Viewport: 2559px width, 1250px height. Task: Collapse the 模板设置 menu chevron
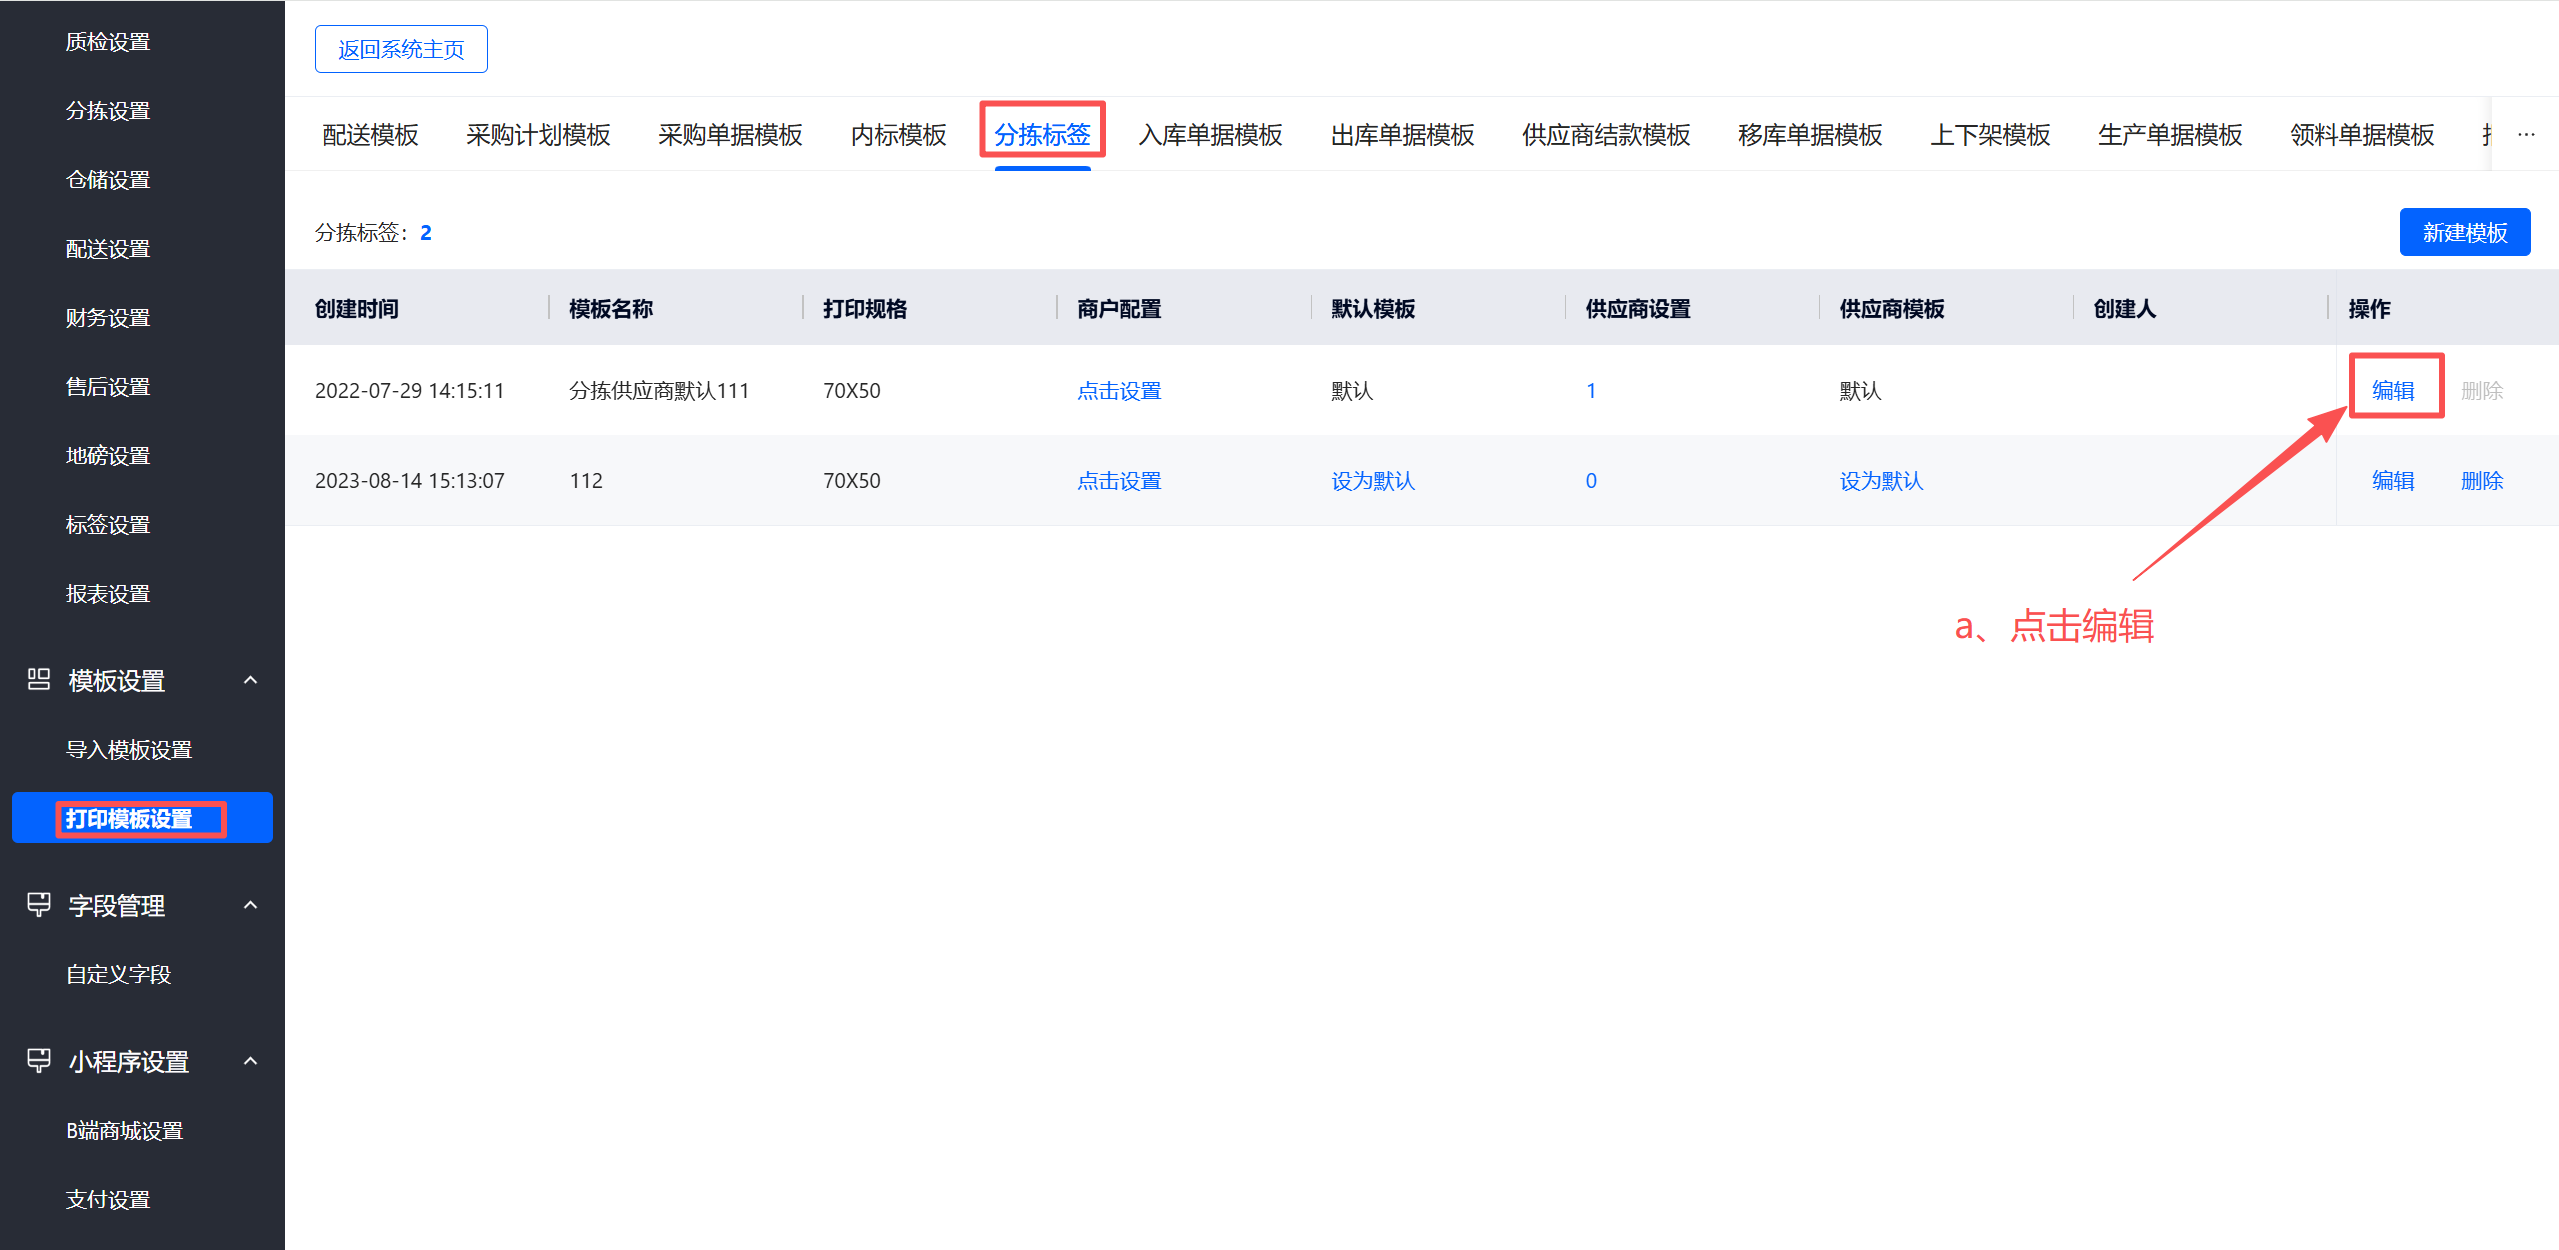[251, 680]
